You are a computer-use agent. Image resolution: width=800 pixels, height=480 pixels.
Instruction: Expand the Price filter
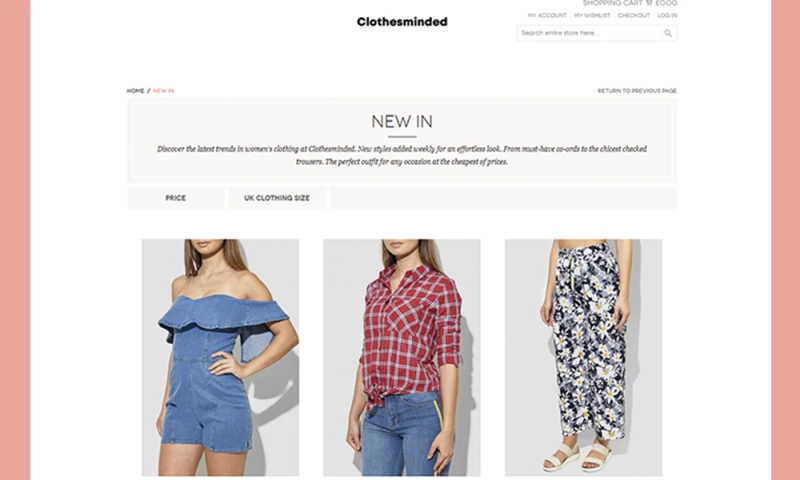click(x=176, y=198)
